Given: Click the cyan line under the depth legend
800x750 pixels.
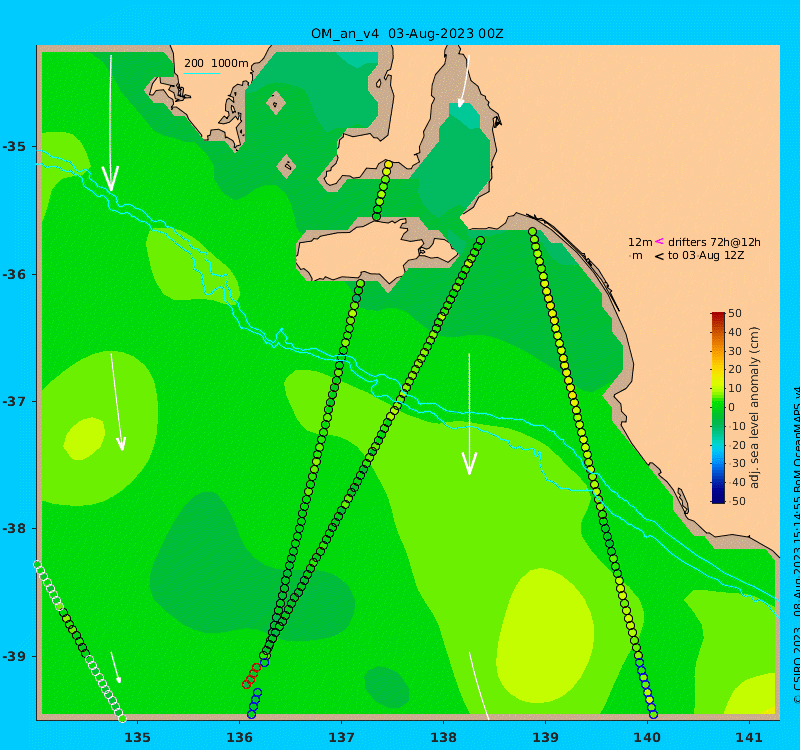Looking at the screenshot, I should tap(202, 73).
